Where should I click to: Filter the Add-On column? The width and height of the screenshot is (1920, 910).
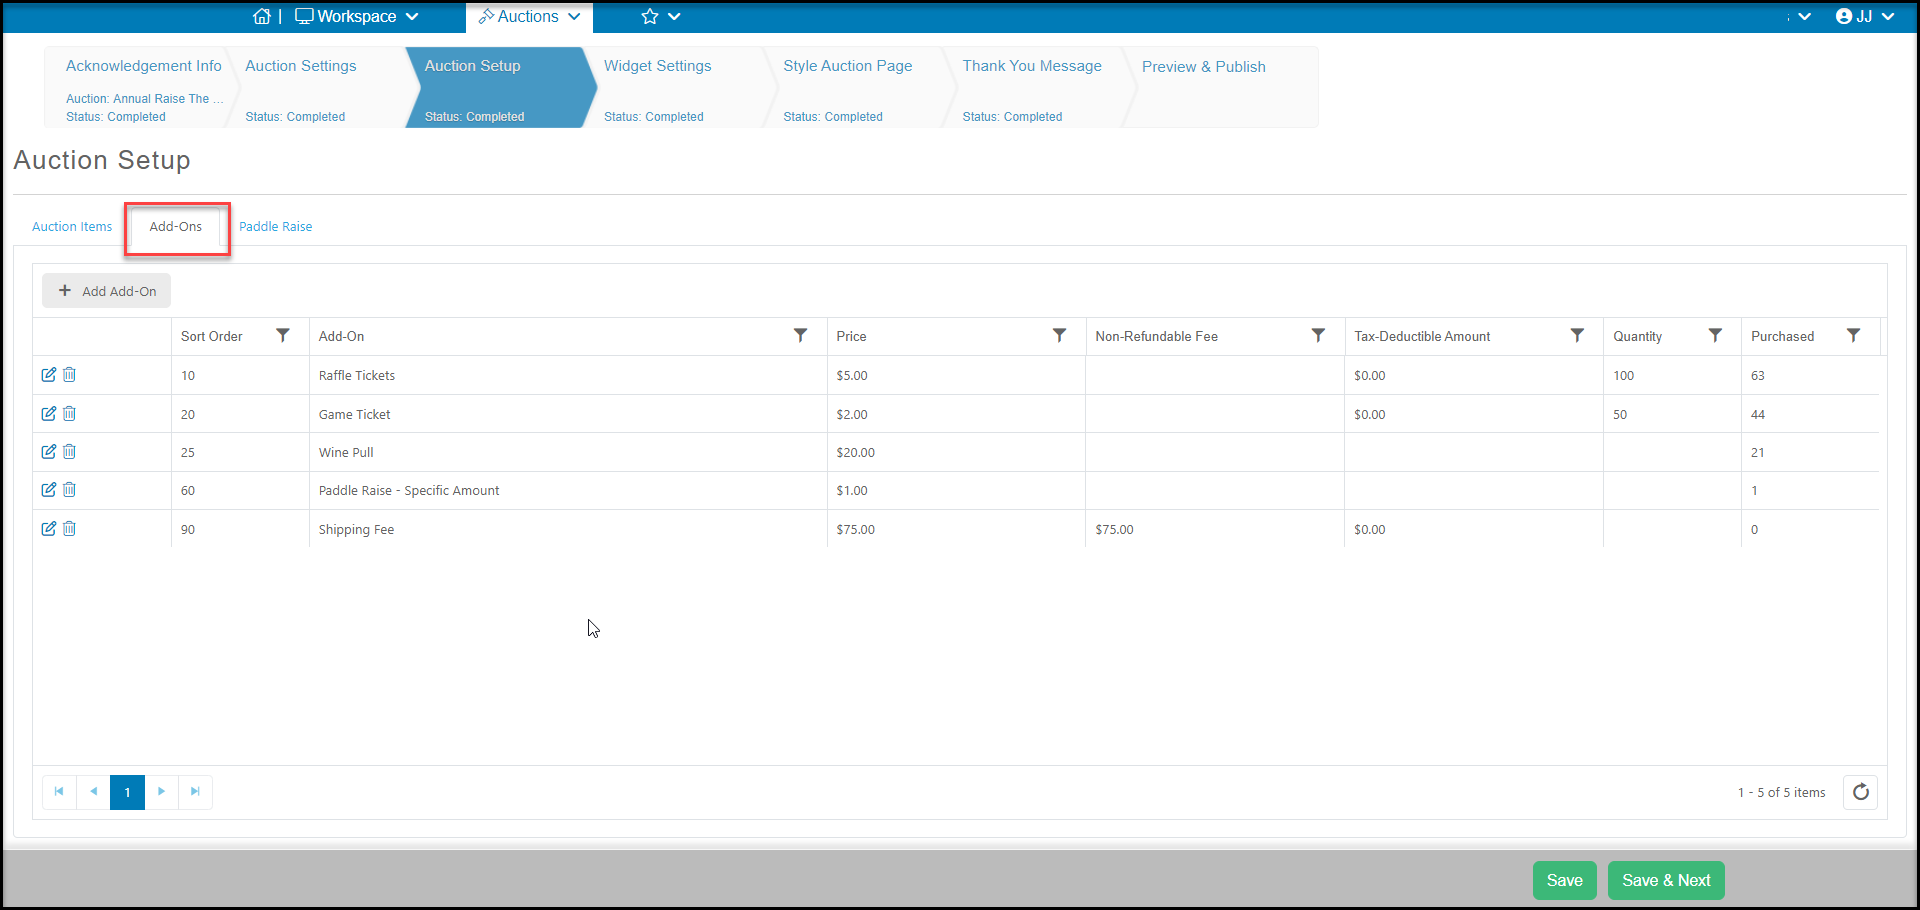pyautogui.click(x=801, y=336)
